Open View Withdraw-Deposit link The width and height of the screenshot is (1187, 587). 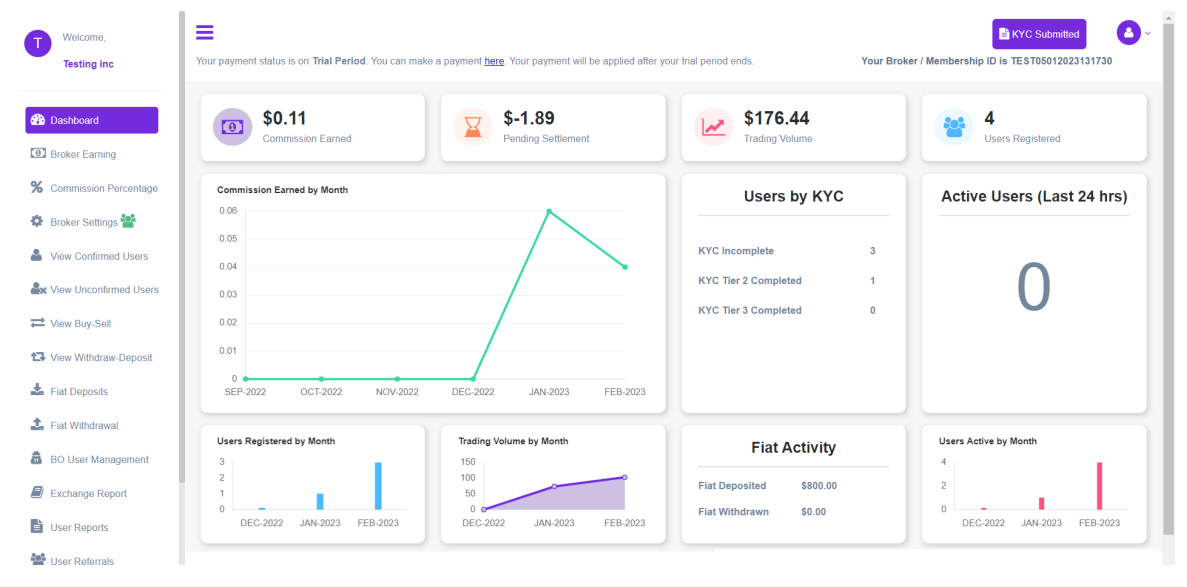pos(101,358)
